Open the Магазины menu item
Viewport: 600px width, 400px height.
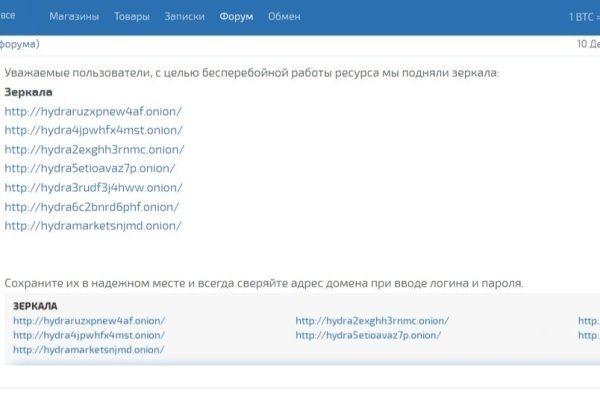74,17
